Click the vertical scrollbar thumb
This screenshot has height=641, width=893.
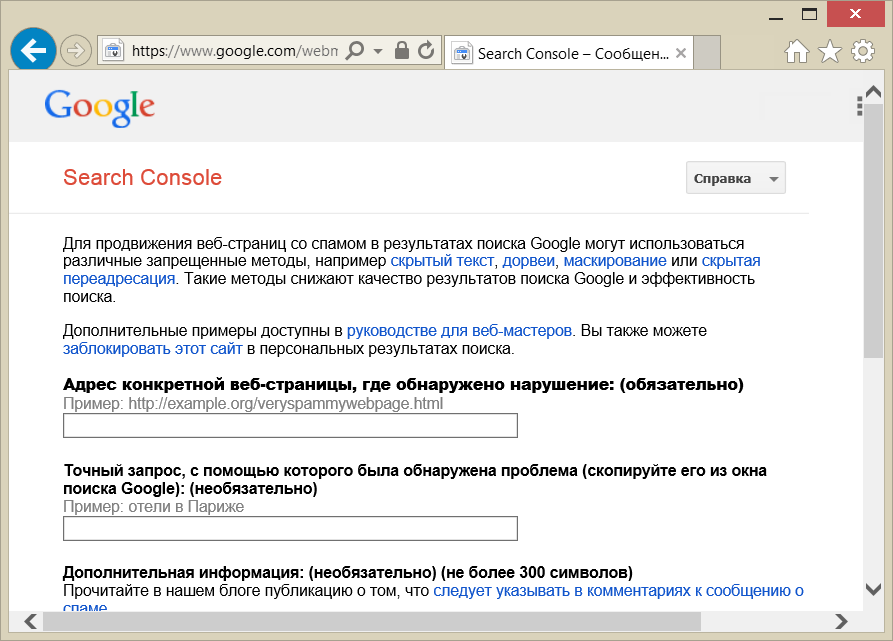coord(873,231)
